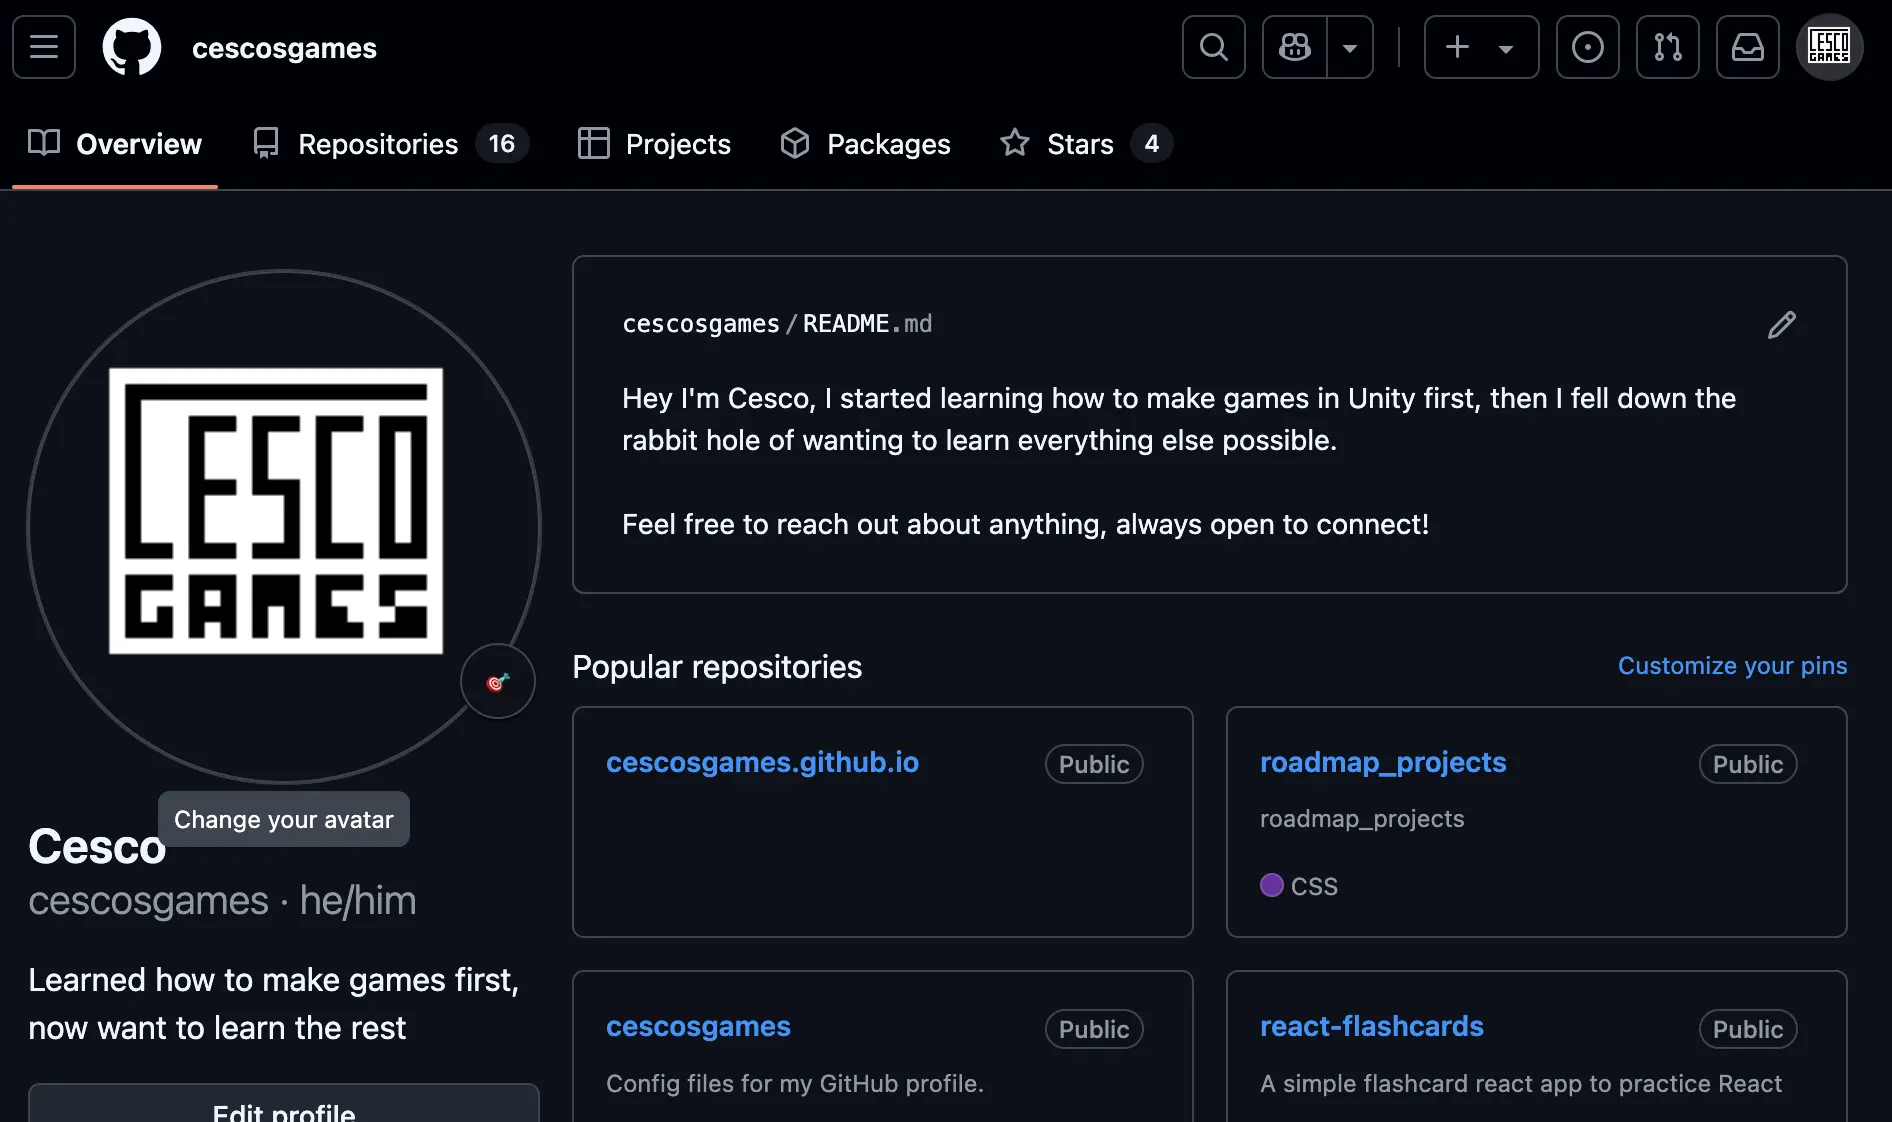This screenshot has height=1122, width=1892.
Task: Click the Stars count badge 4
Action: click(1151, 144)
